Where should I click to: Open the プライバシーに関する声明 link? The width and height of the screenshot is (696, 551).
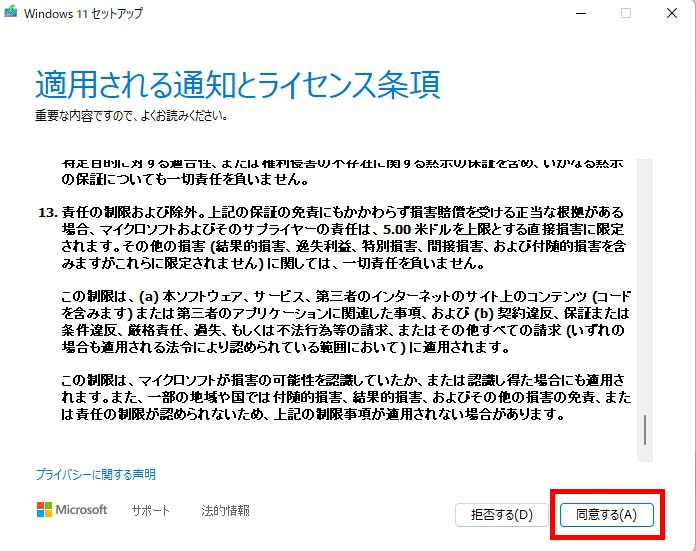pos(96,475)
